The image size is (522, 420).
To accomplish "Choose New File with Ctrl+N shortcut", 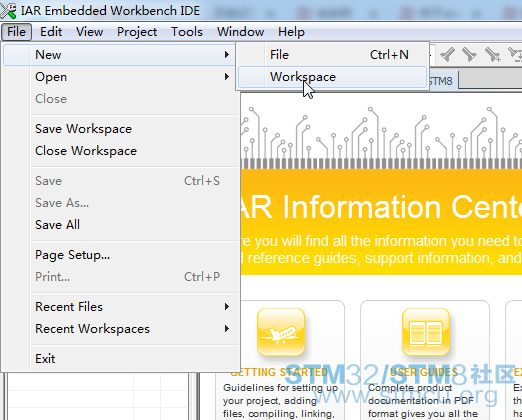I will (332, 55).
